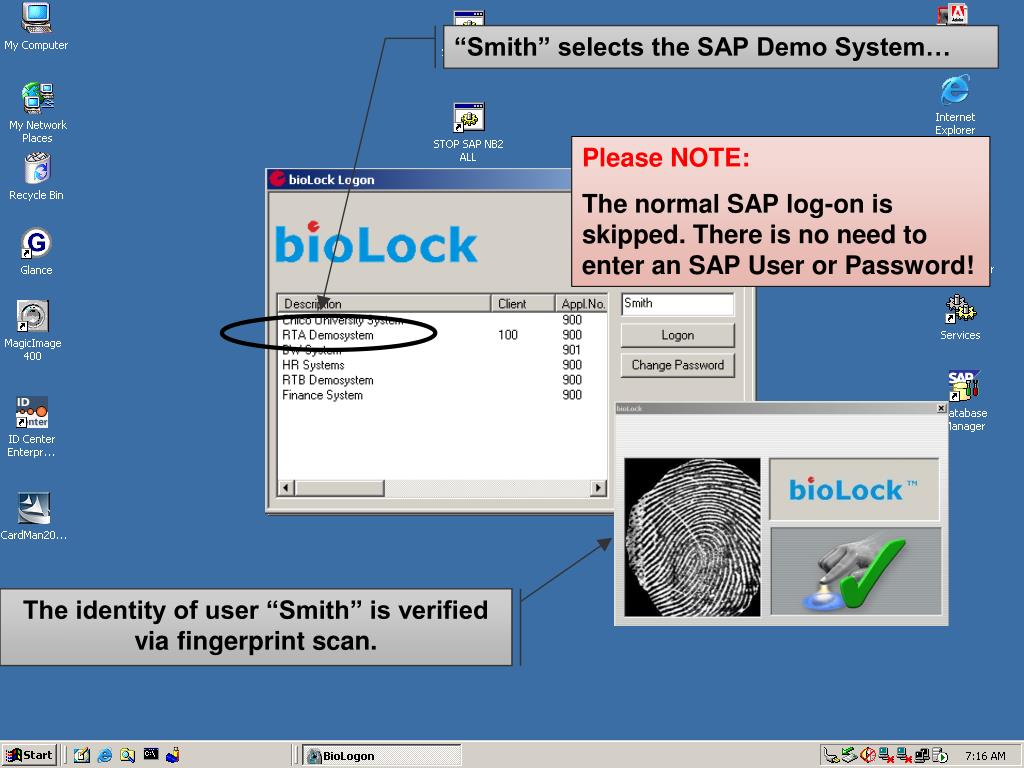Click the magnifier folder quick launch icon
The image size is (1024, 768).
[x=127, y=755]
